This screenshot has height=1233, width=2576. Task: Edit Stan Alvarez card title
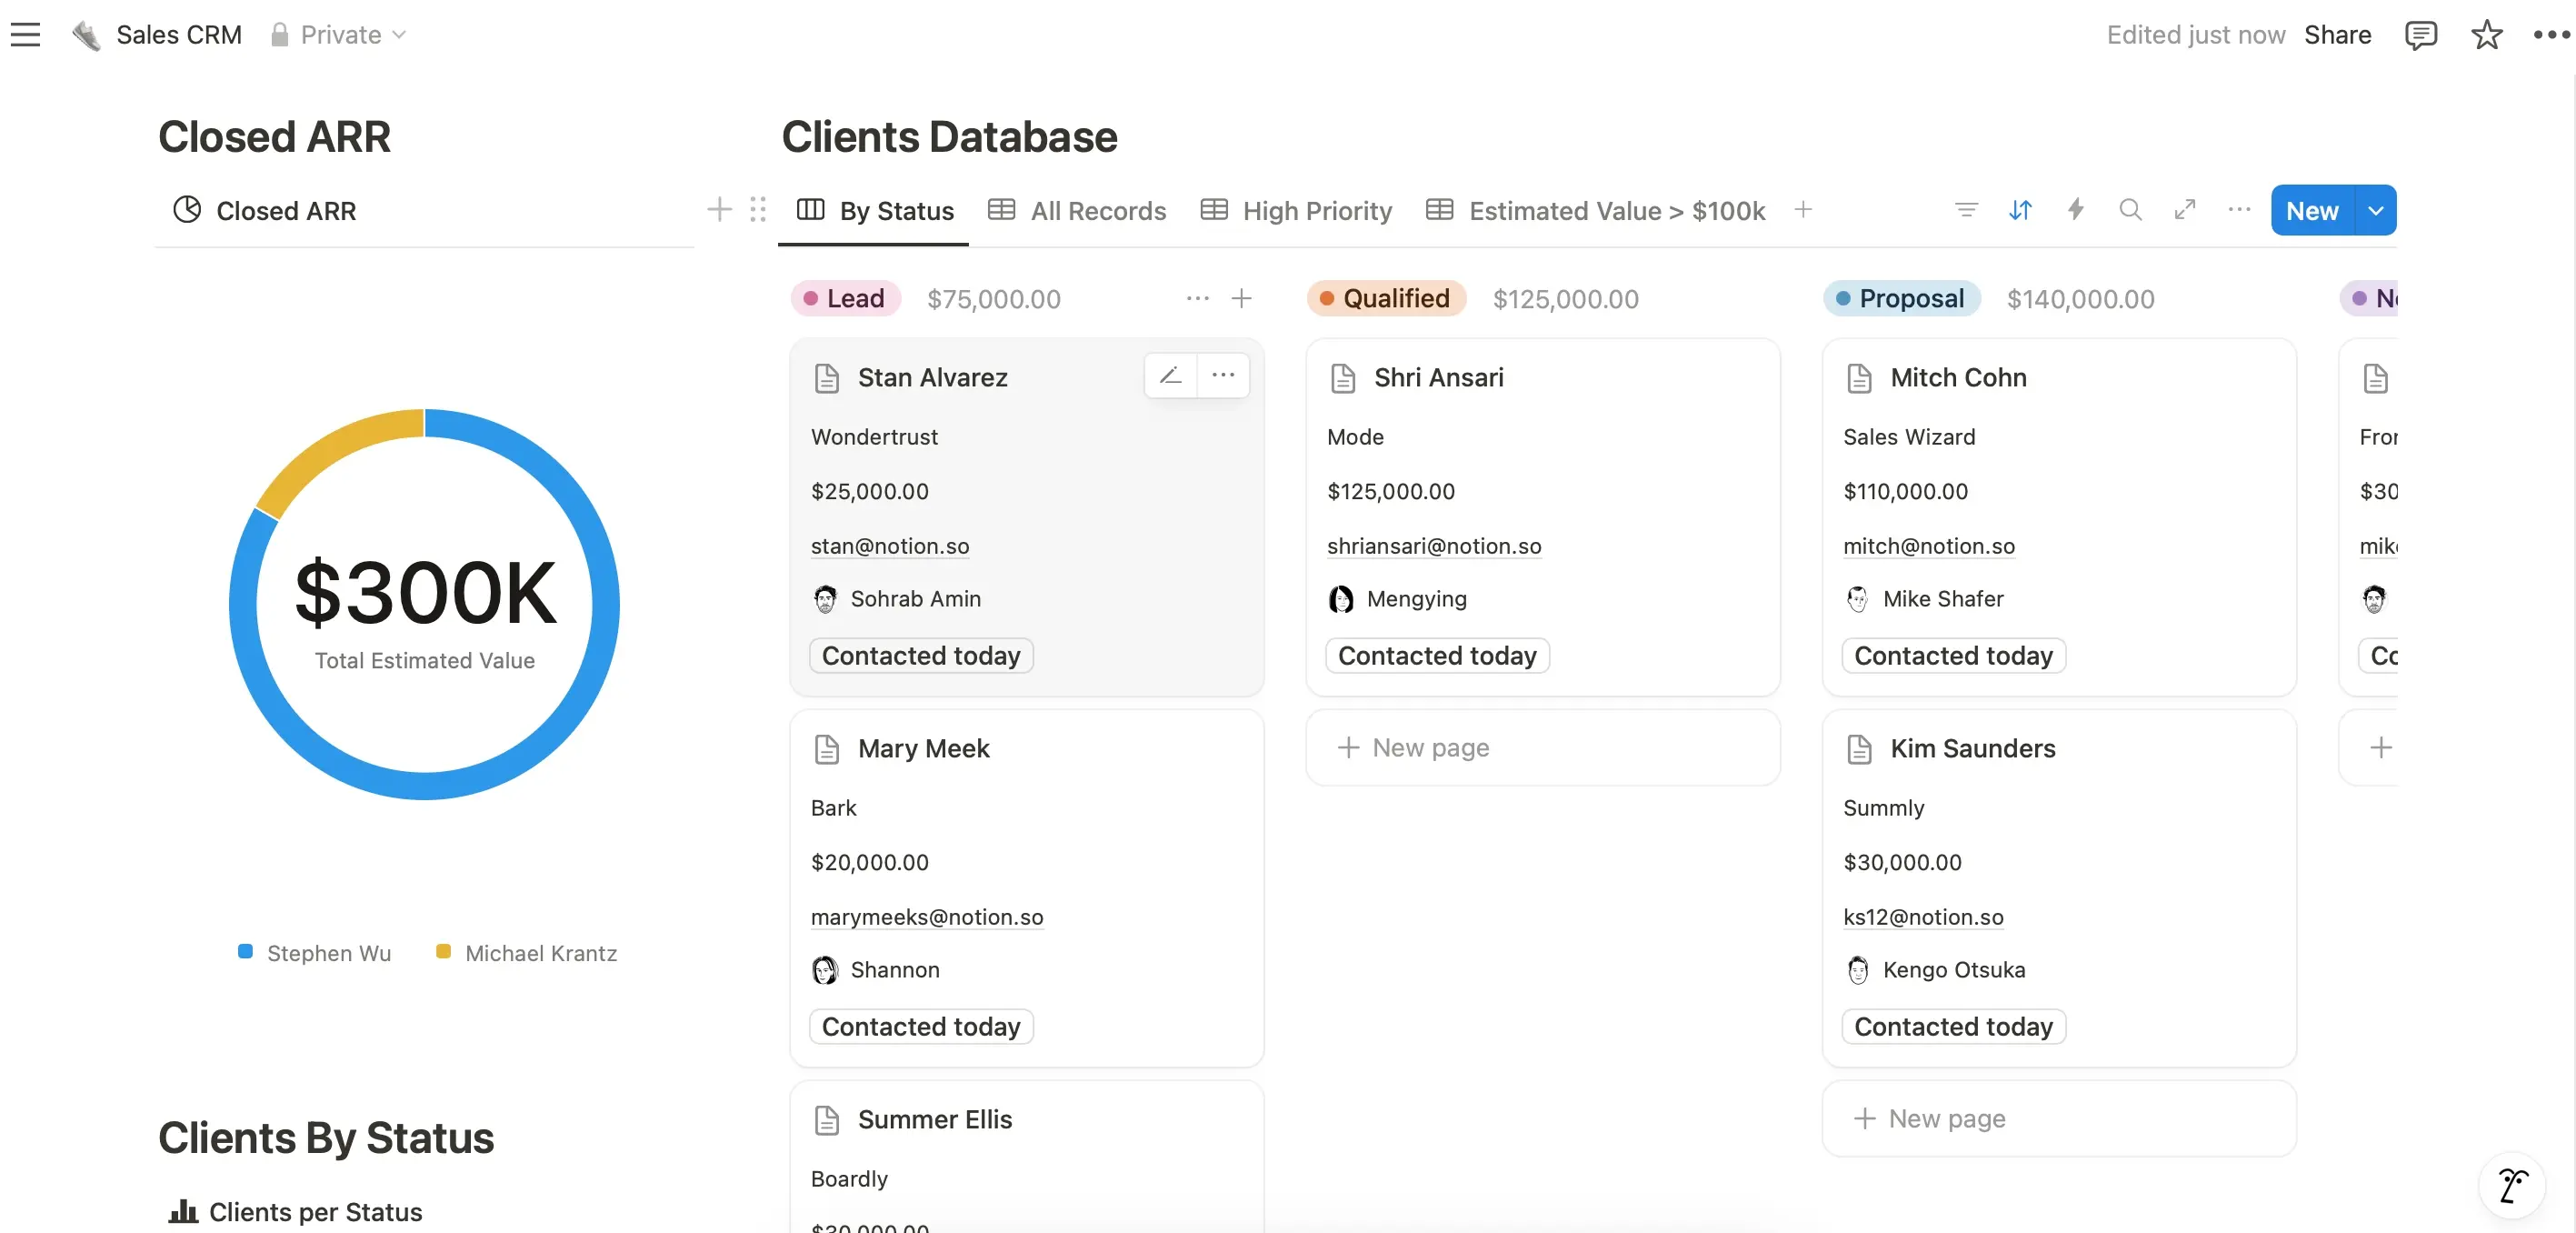click(1171, 376)
